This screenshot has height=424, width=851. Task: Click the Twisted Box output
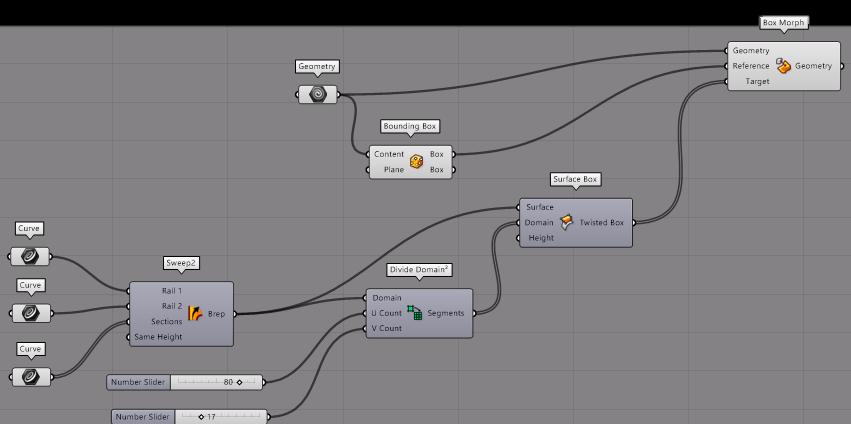point(601,223)
